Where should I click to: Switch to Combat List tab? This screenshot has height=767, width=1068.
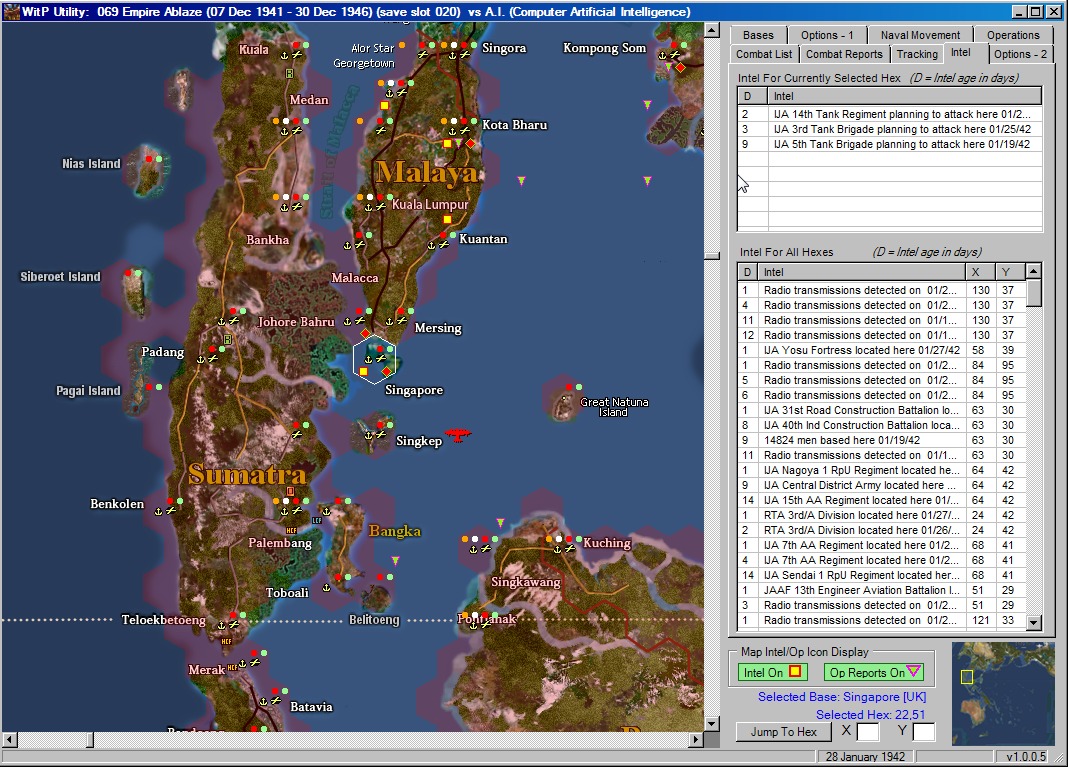[764, 54]
